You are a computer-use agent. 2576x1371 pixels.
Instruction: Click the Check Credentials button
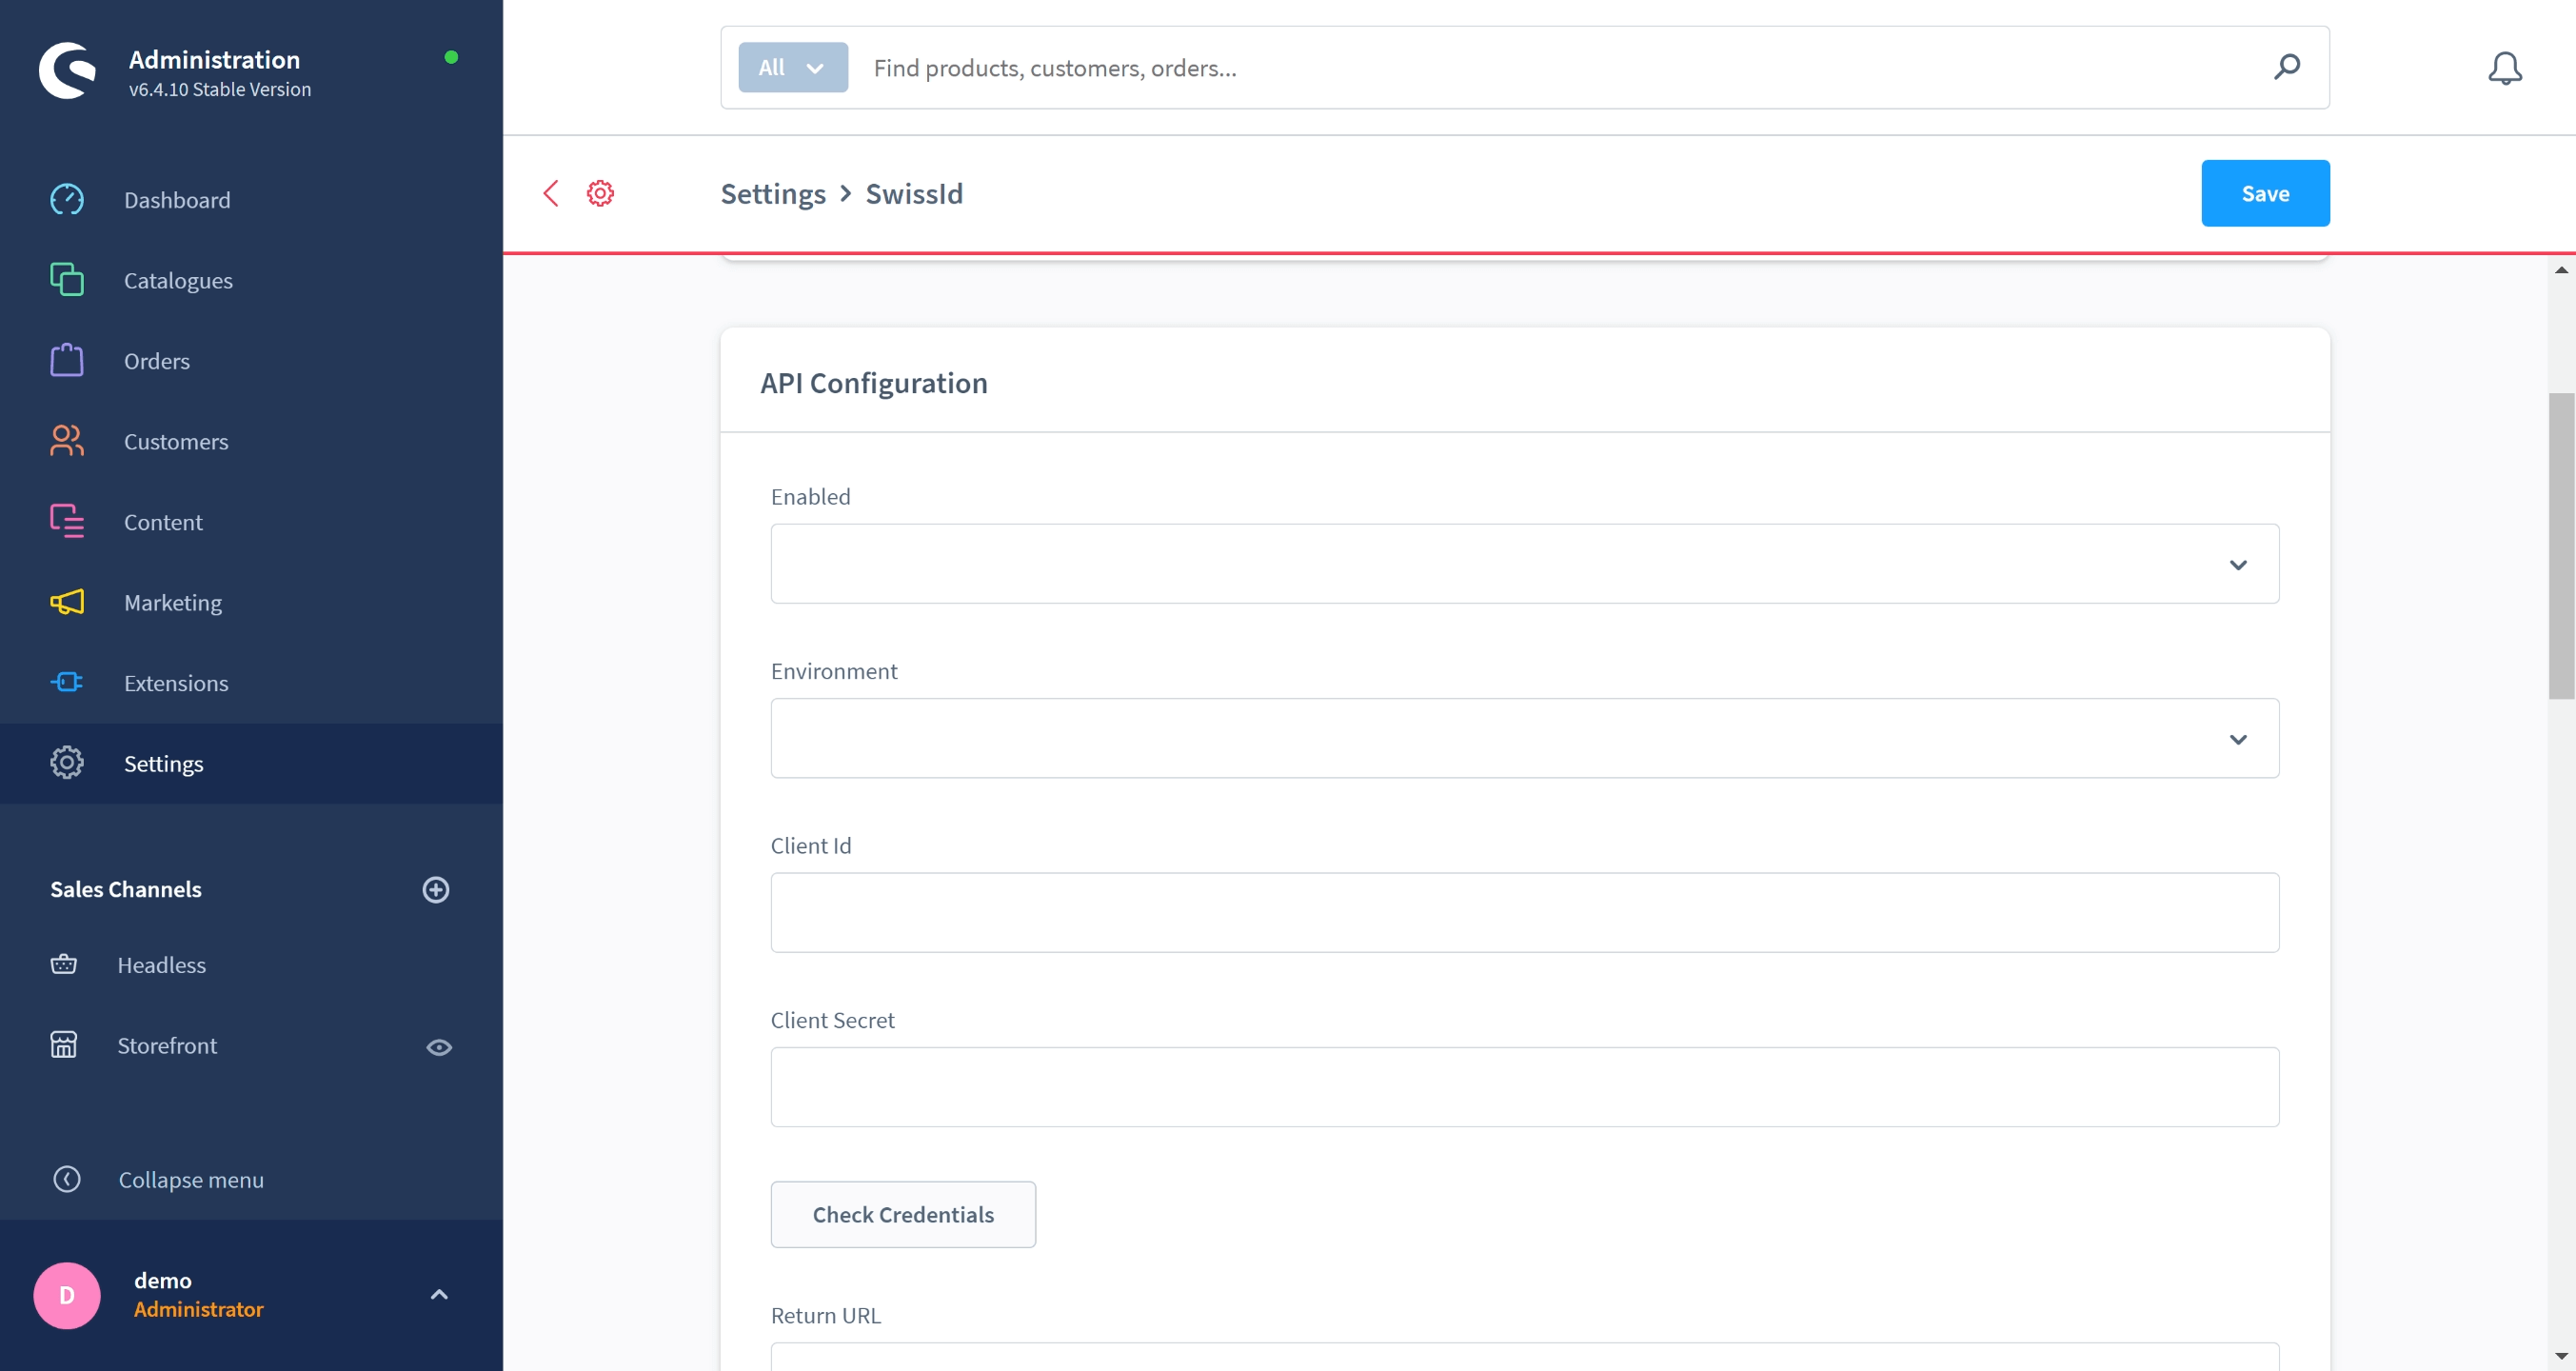pyautogui.click(x=903, y=1214)
